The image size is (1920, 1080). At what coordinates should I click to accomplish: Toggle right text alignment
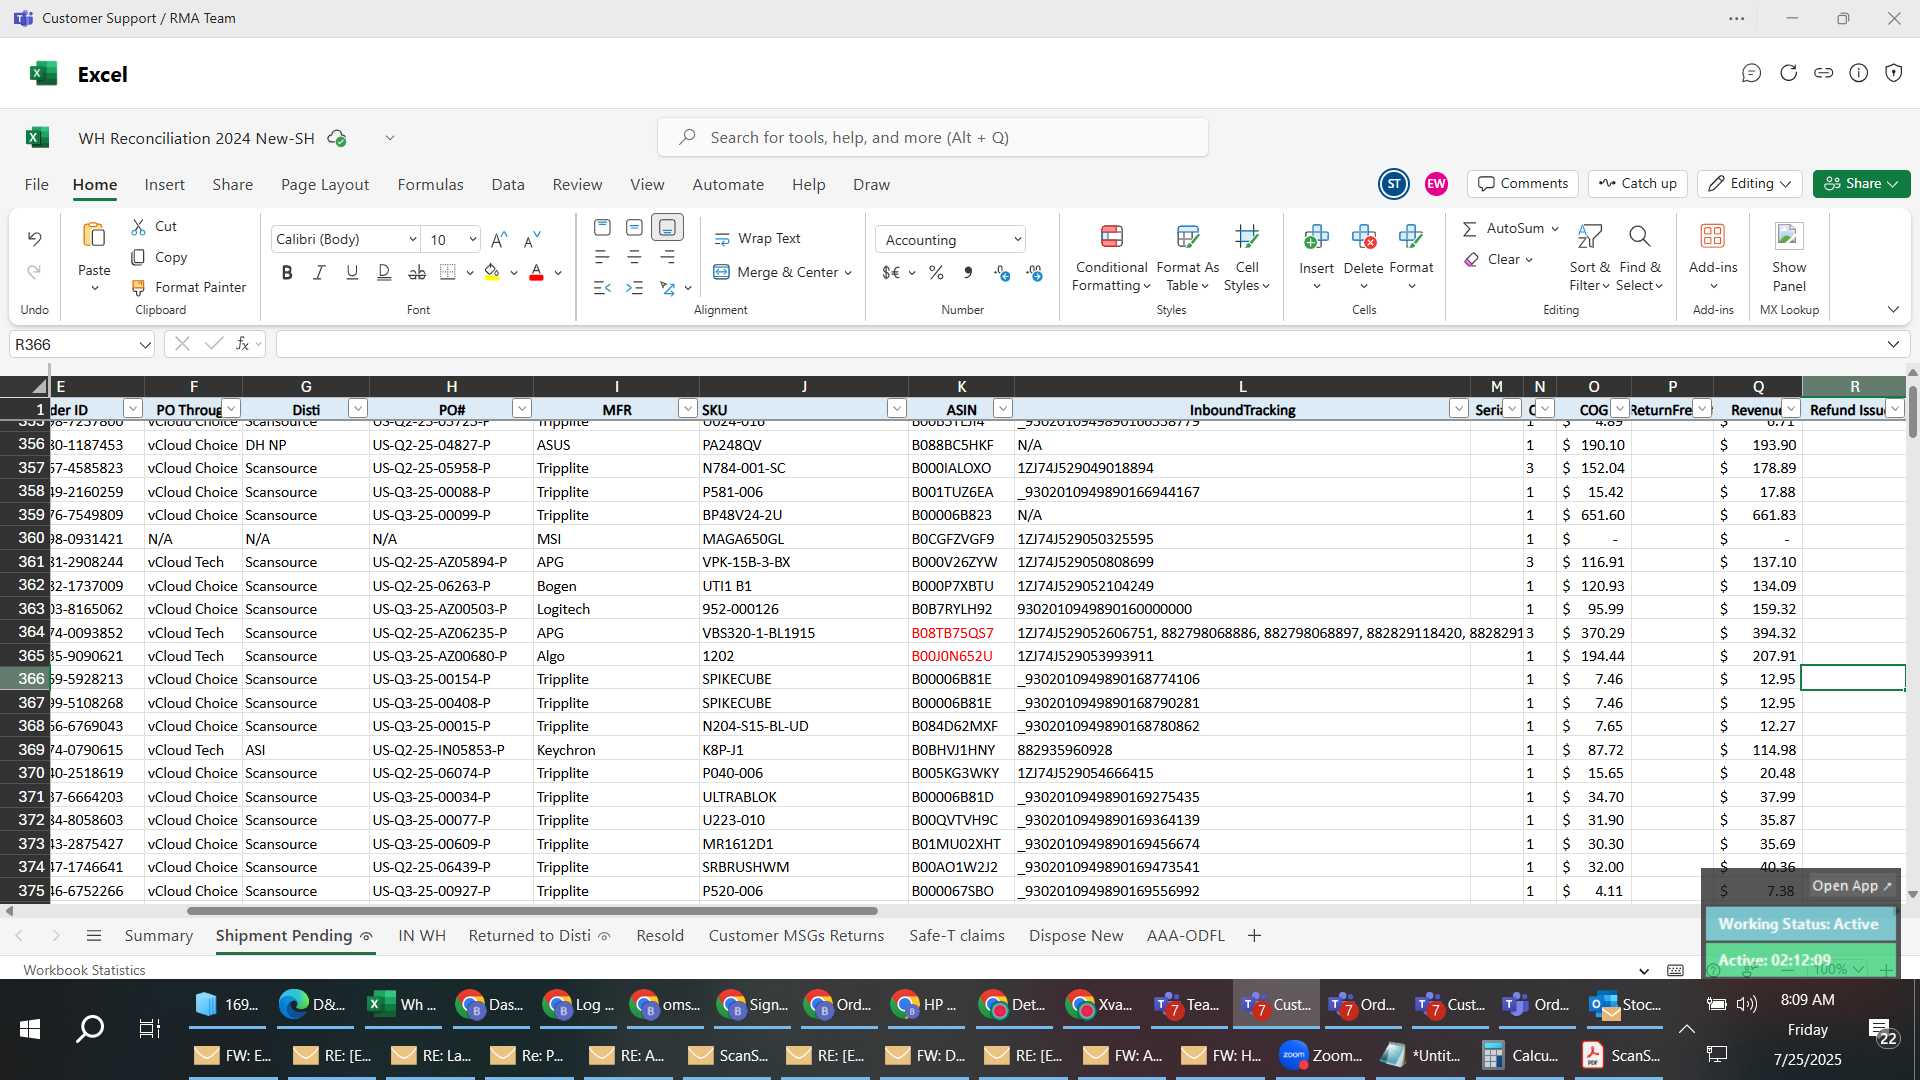click(x=667, y=257)
